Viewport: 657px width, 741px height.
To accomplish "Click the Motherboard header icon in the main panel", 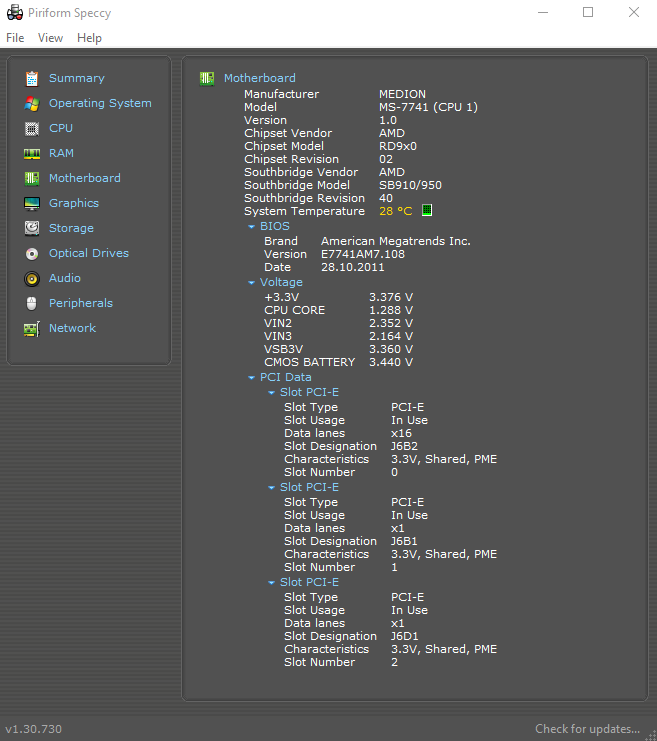I will coord(207,78).
